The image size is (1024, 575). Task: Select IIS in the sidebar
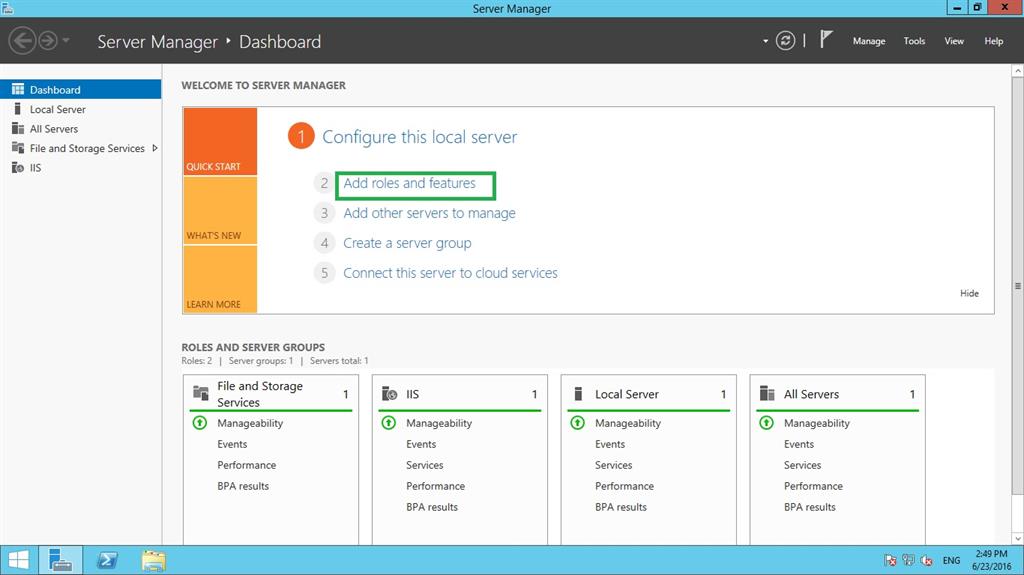pos(80,168)
